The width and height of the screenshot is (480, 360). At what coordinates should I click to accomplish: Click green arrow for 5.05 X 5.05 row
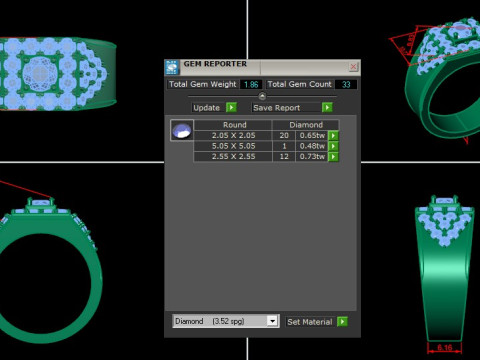(333, 146)
